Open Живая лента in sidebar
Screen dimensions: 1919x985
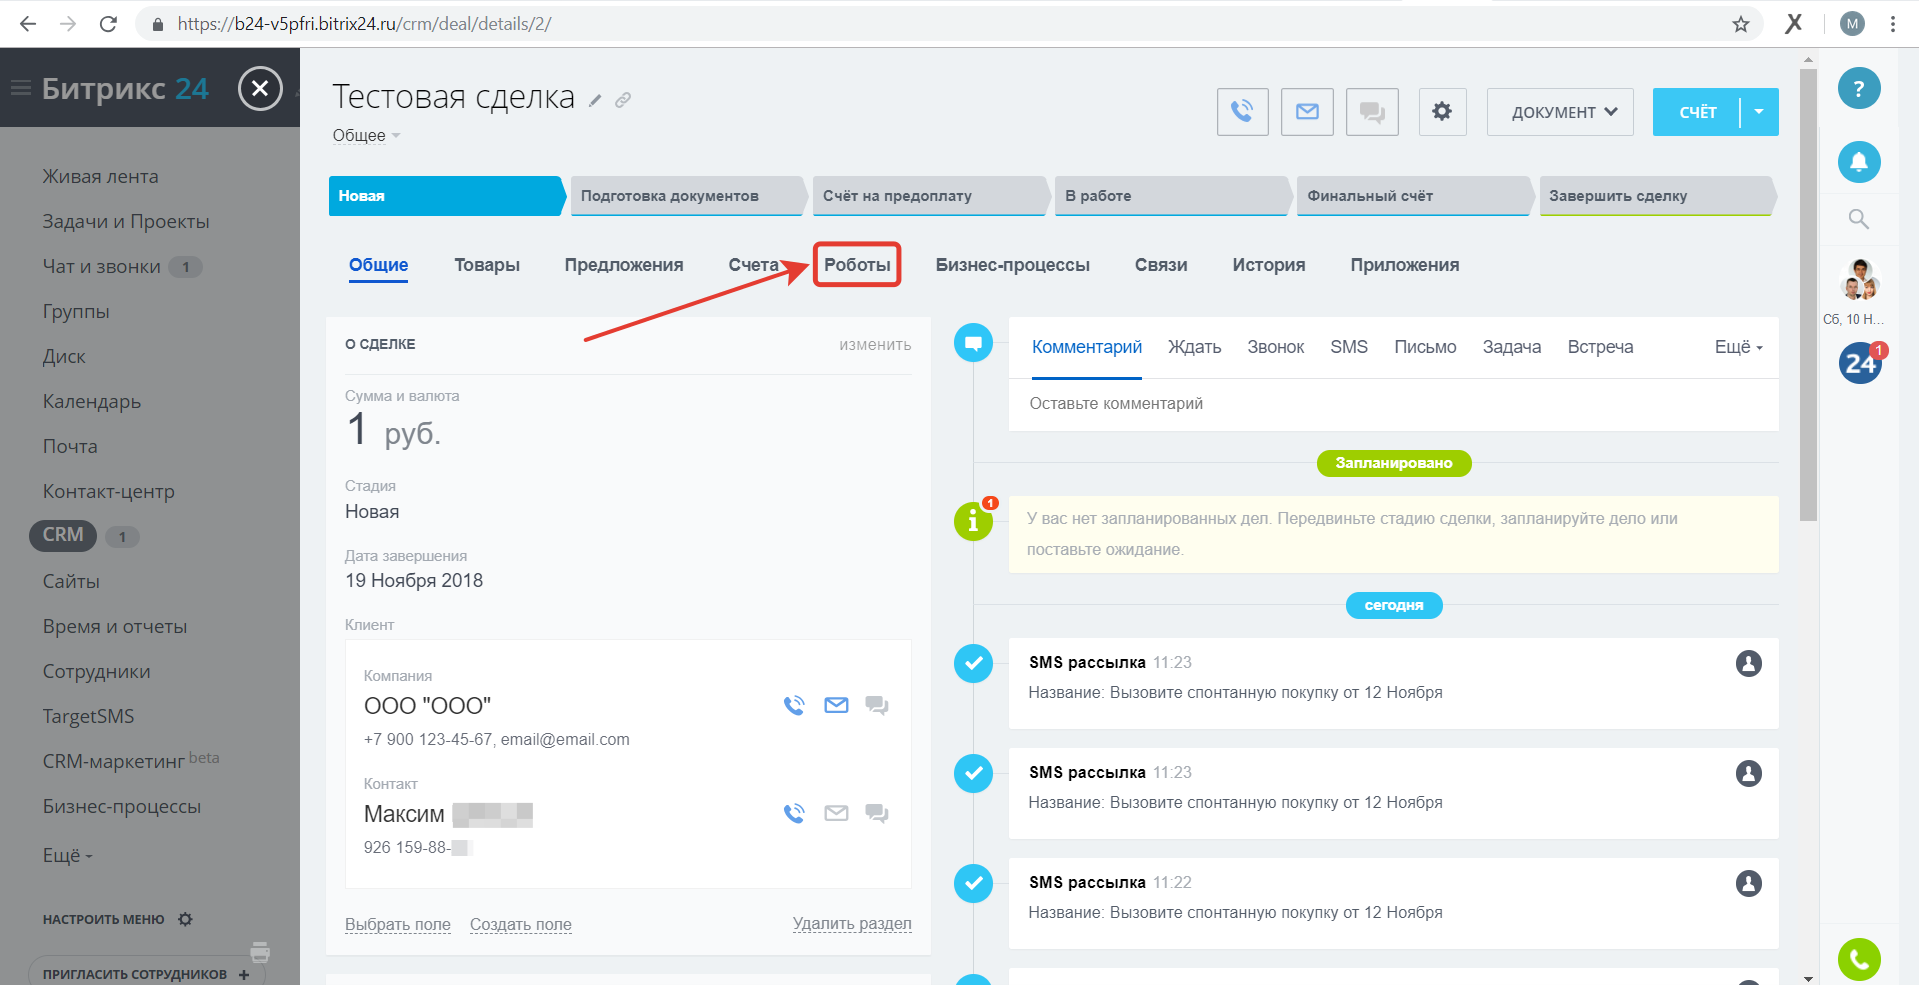pyautogui.click(x=100, y=177)
